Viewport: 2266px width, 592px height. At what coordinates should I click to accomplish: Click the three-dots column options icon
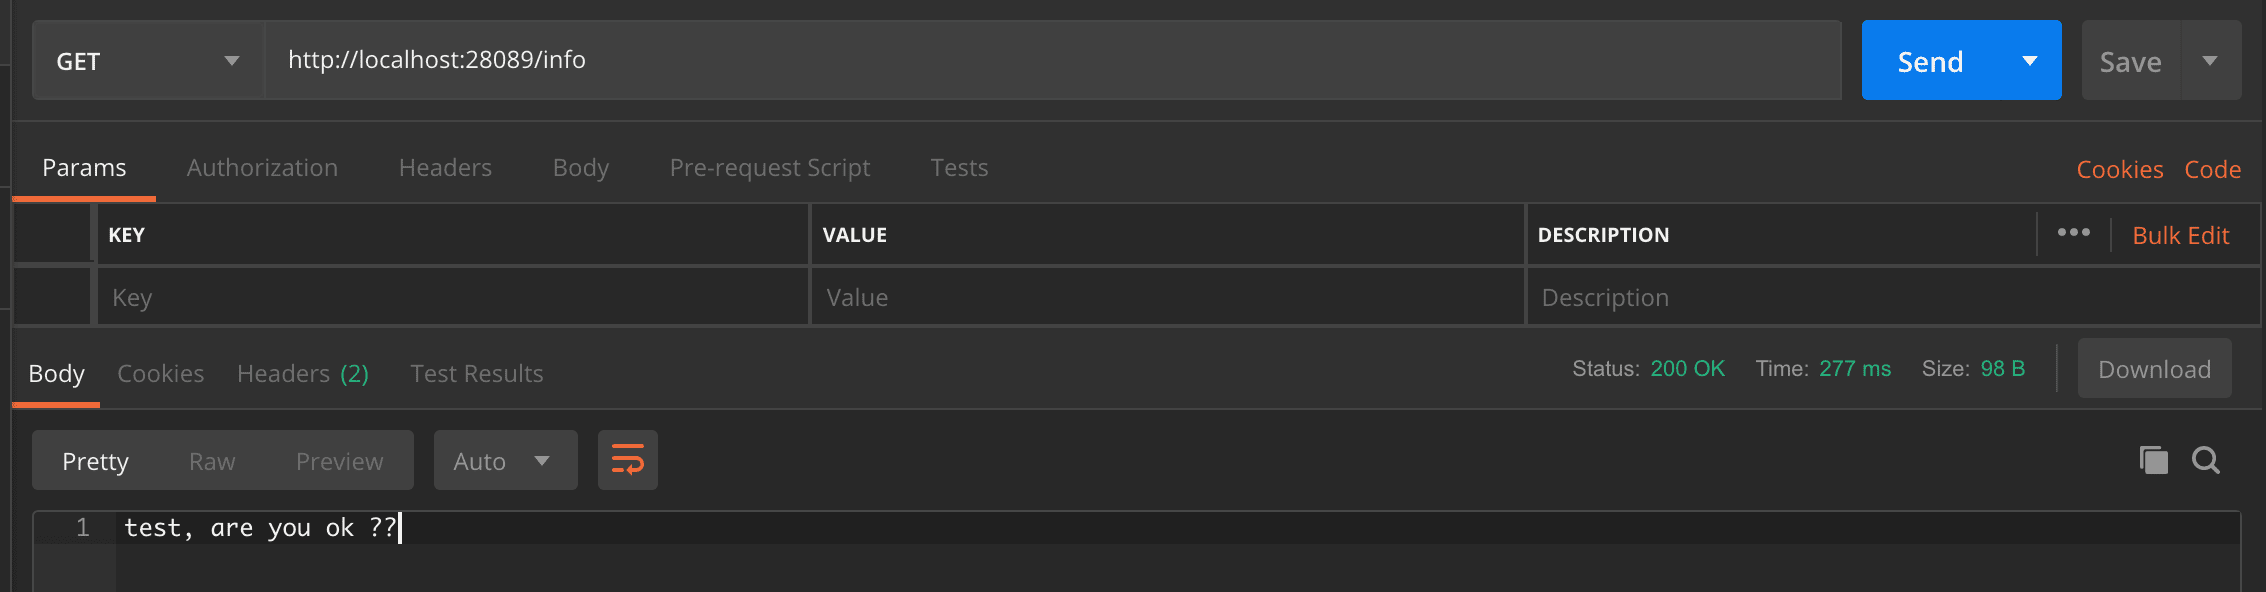2073,233
